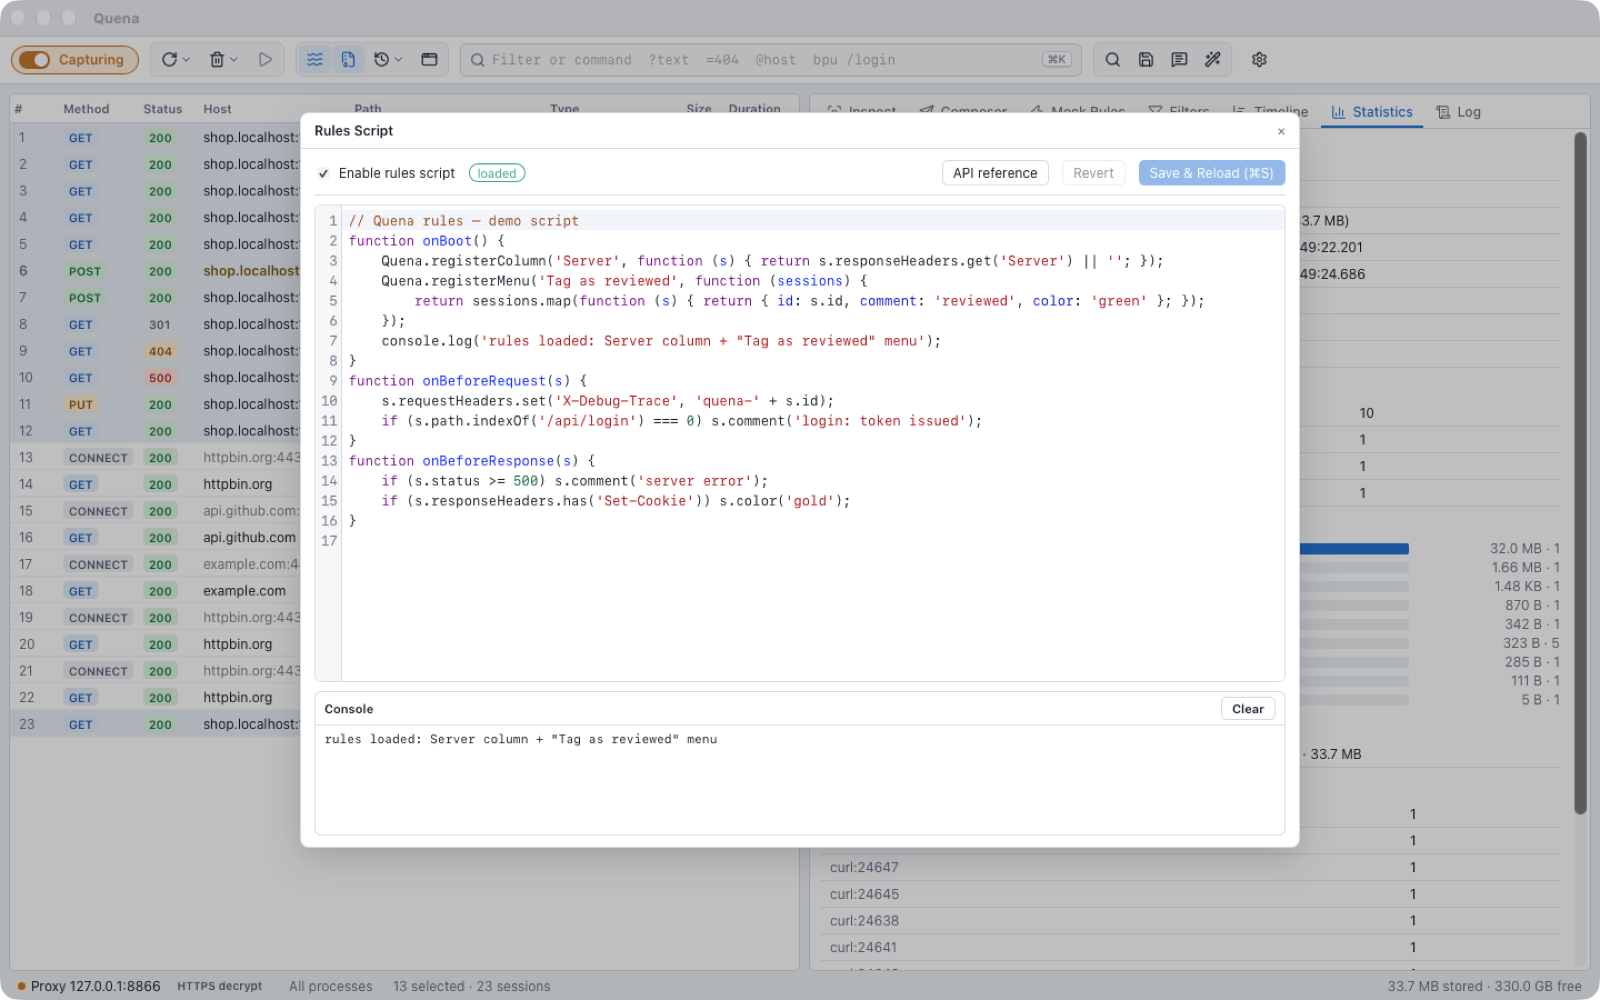Click the Revert button

(x=1093, y=173)
